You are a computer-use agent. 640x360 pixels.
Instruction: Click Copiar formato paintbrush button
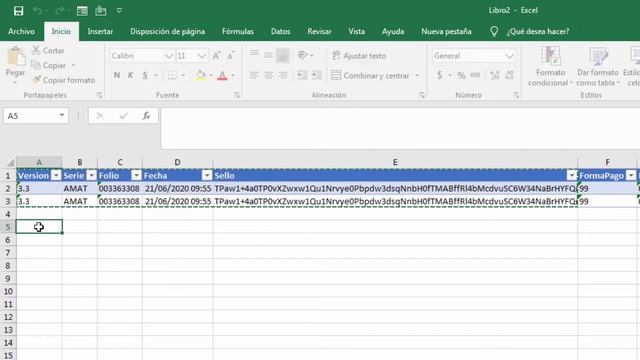click(x=63, y=80)
